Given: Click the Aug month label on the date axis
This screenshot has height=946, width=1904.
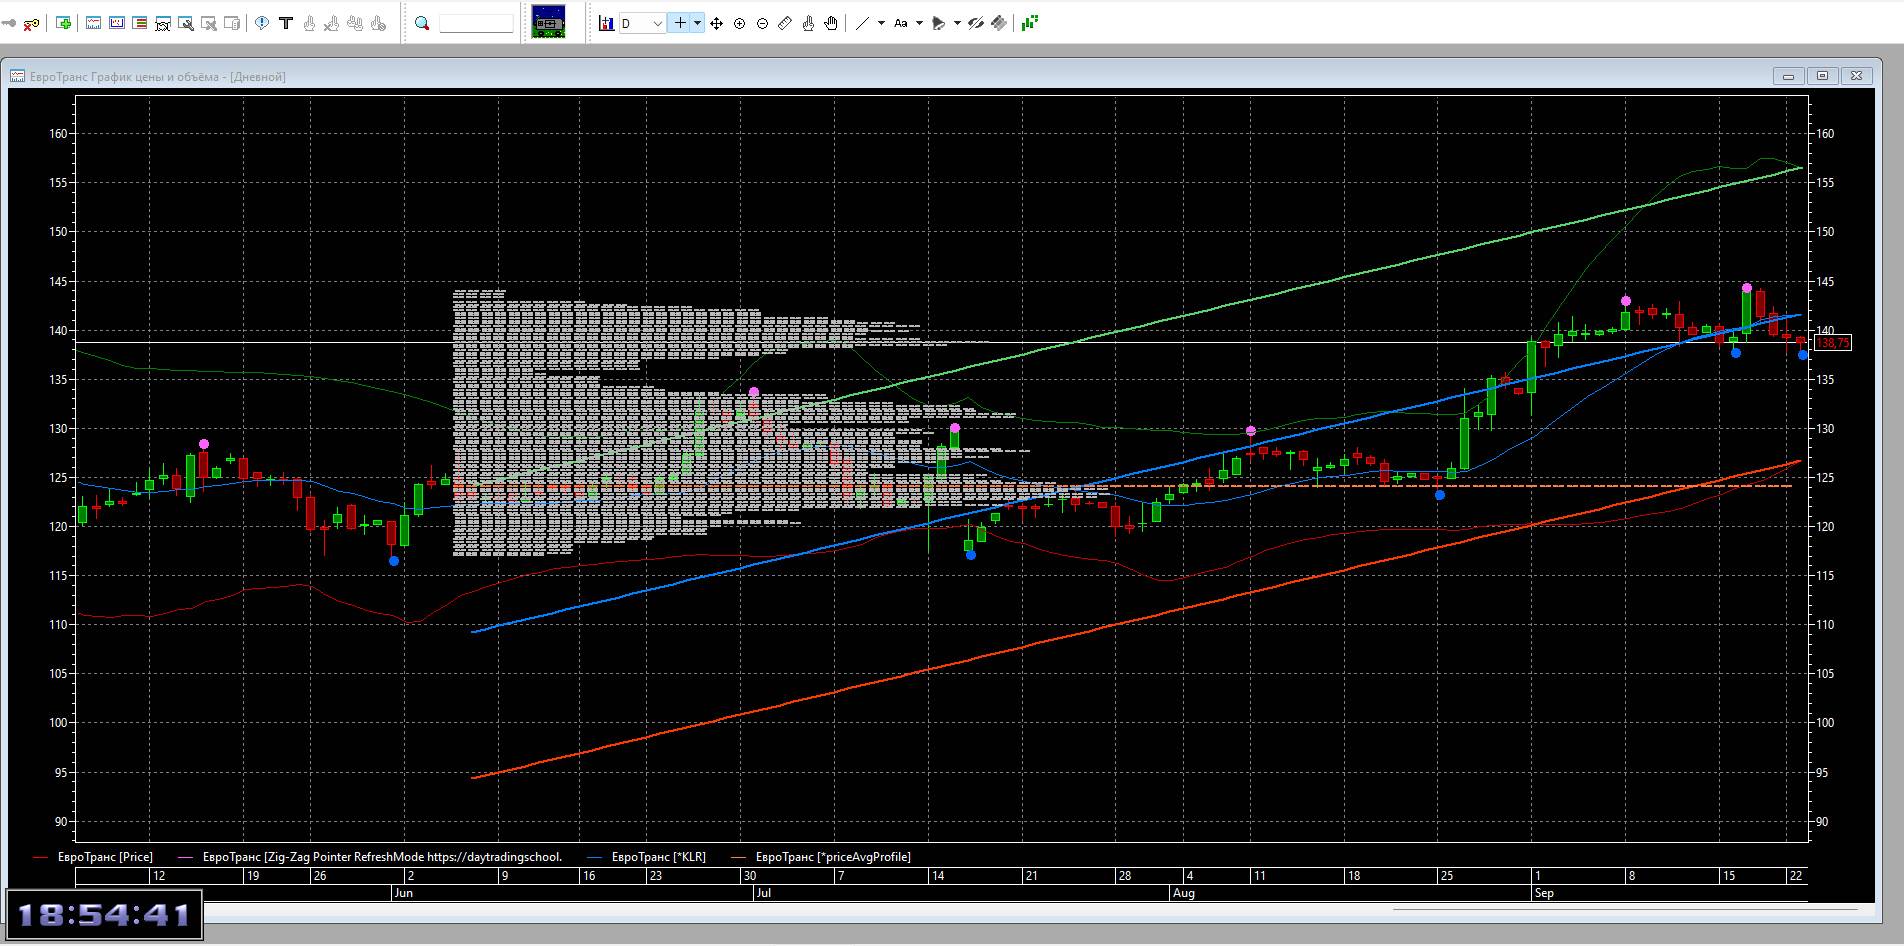Looking at the screenshot, I should (x=1183, y=893).
